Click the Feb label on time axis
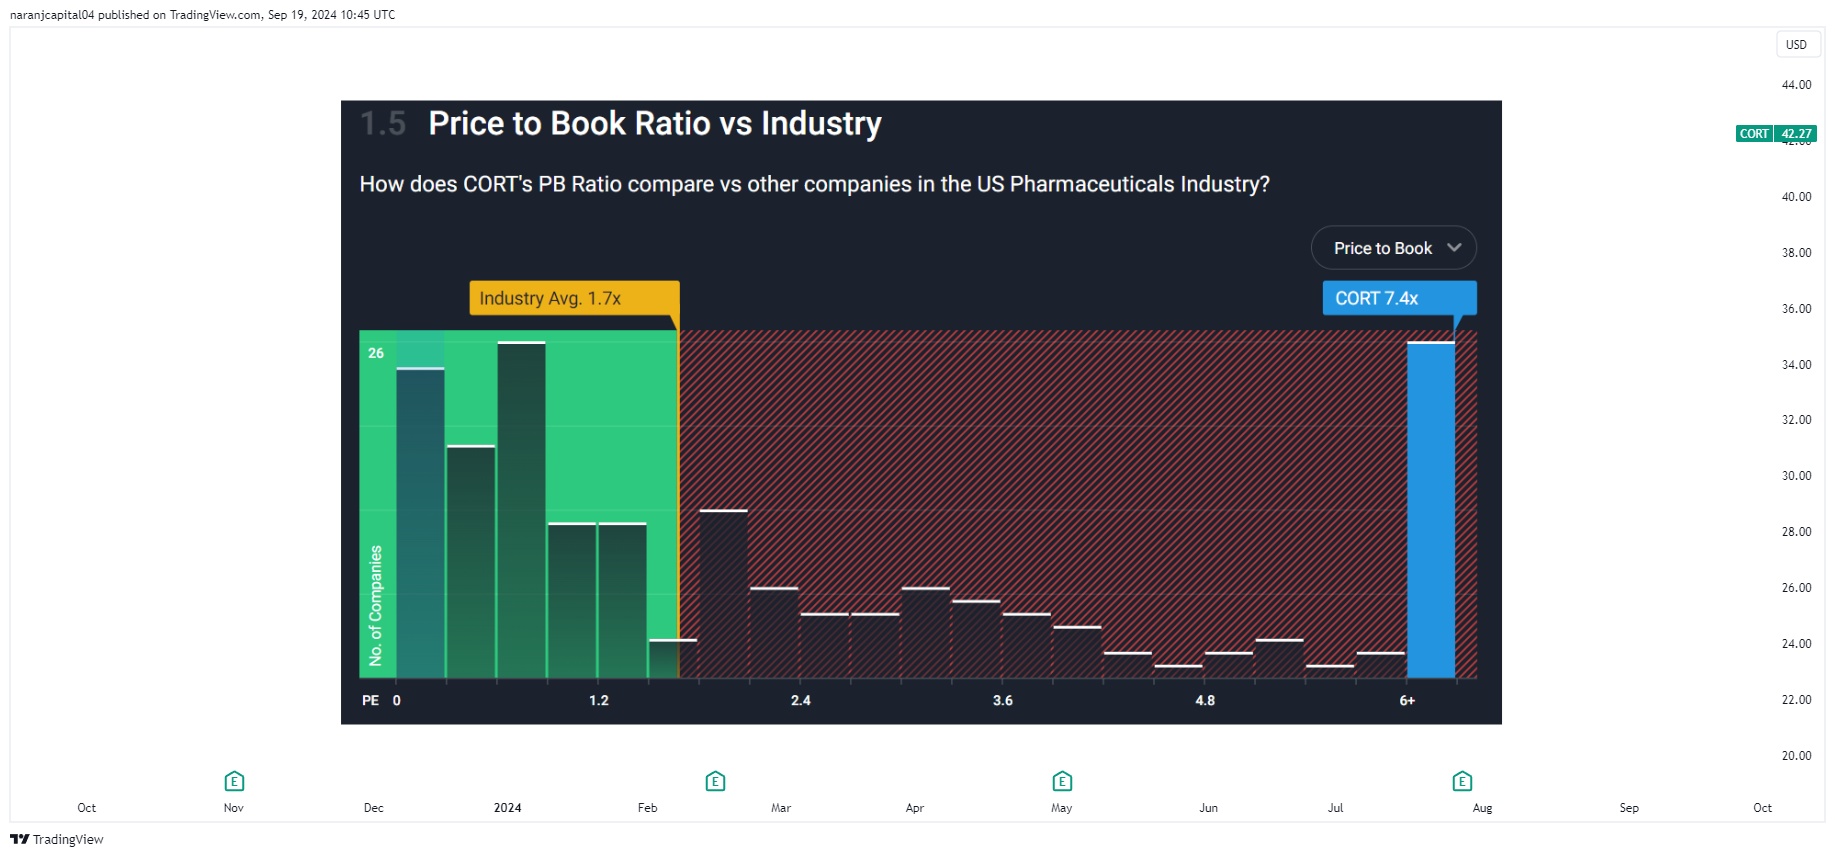This screenshot has width=1835, height=857. (x=648, y=808)
